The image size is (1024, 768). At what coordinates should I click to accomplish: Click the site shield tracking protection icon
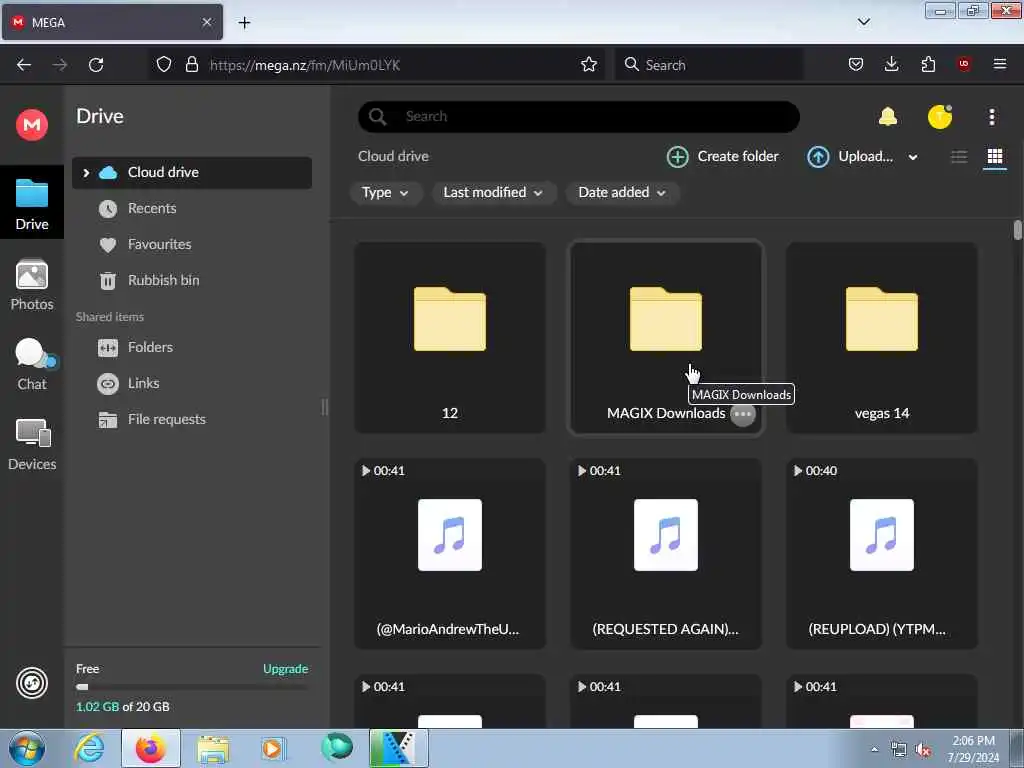164,65
